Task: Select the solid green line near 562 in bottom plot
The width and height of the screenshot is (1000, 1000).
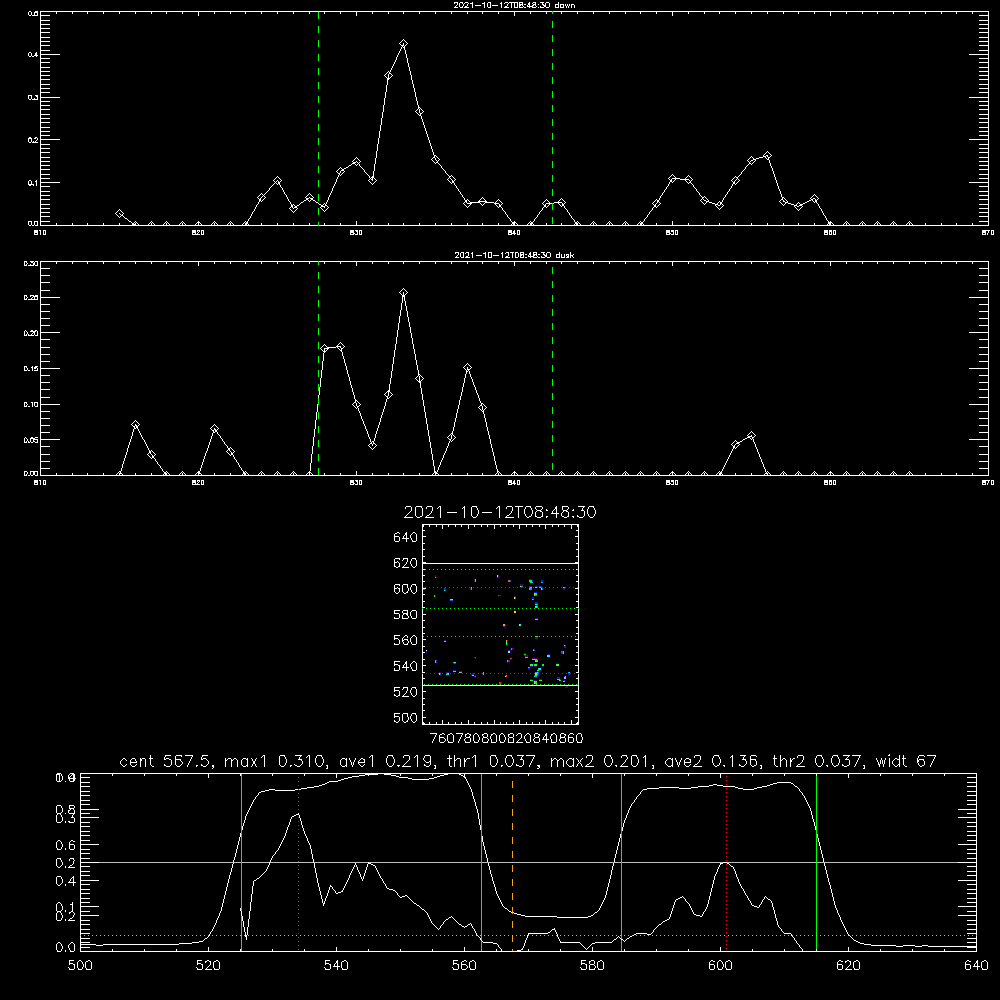Action: [x=482, y=862]
